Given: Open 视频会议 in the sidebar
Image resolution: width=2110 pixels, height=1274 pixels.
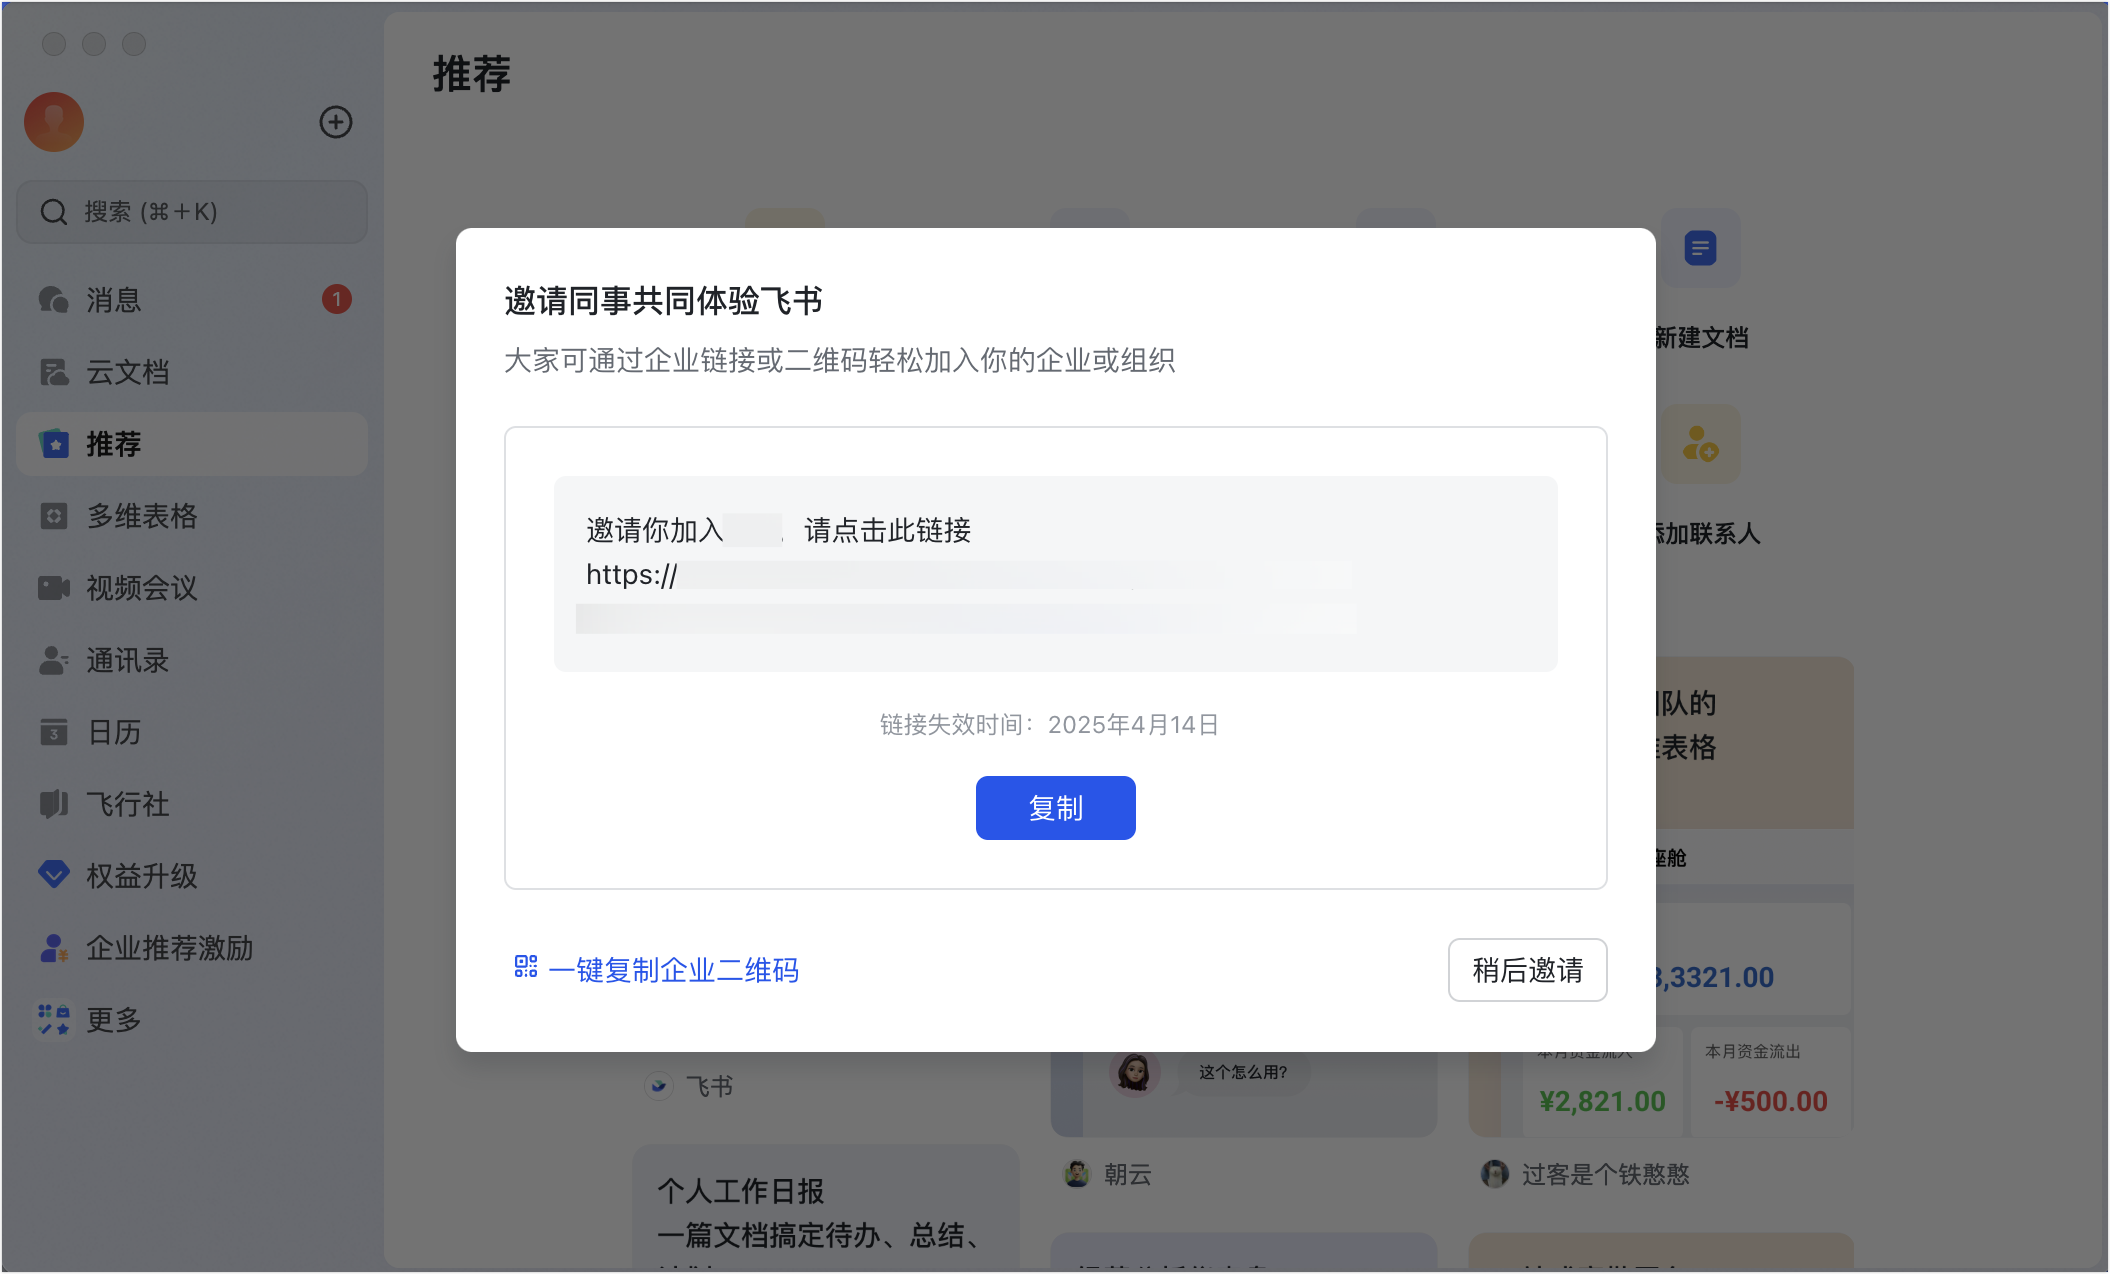Looking at the screenshot, I should click(192, 588).
